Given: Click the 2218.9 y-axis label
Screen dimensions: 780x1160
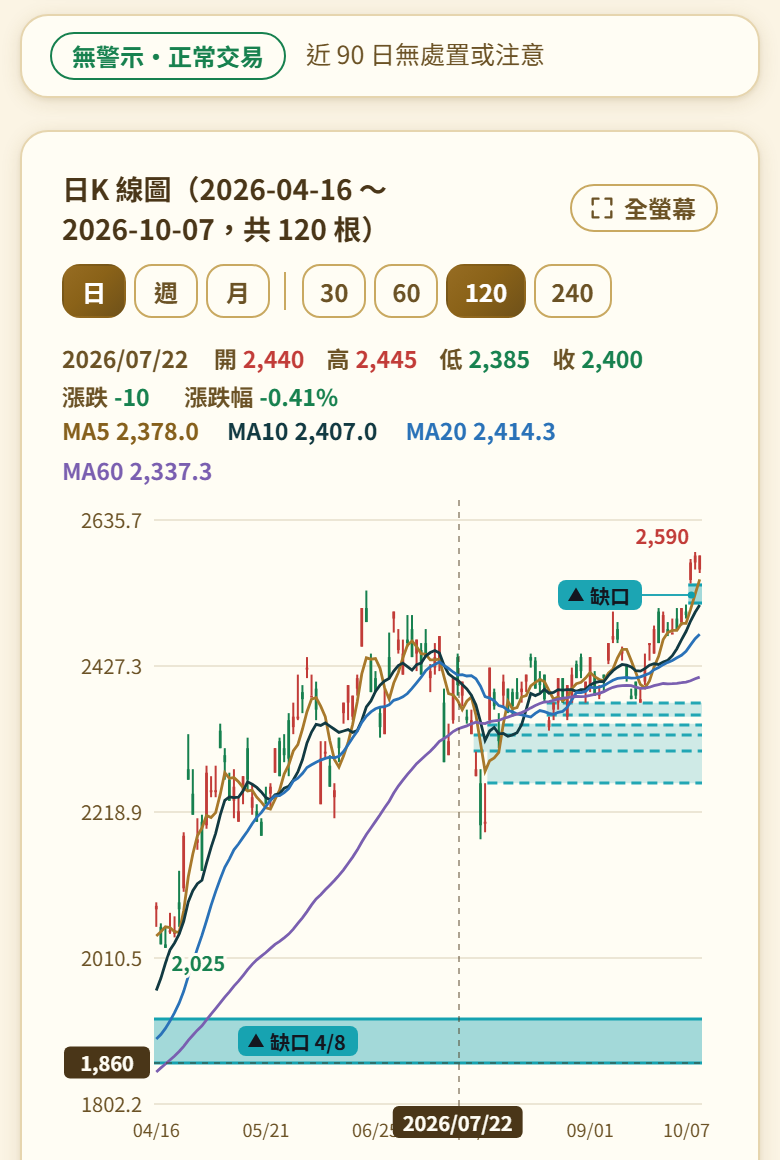Looking at the screenshot, I should point(111,812).
